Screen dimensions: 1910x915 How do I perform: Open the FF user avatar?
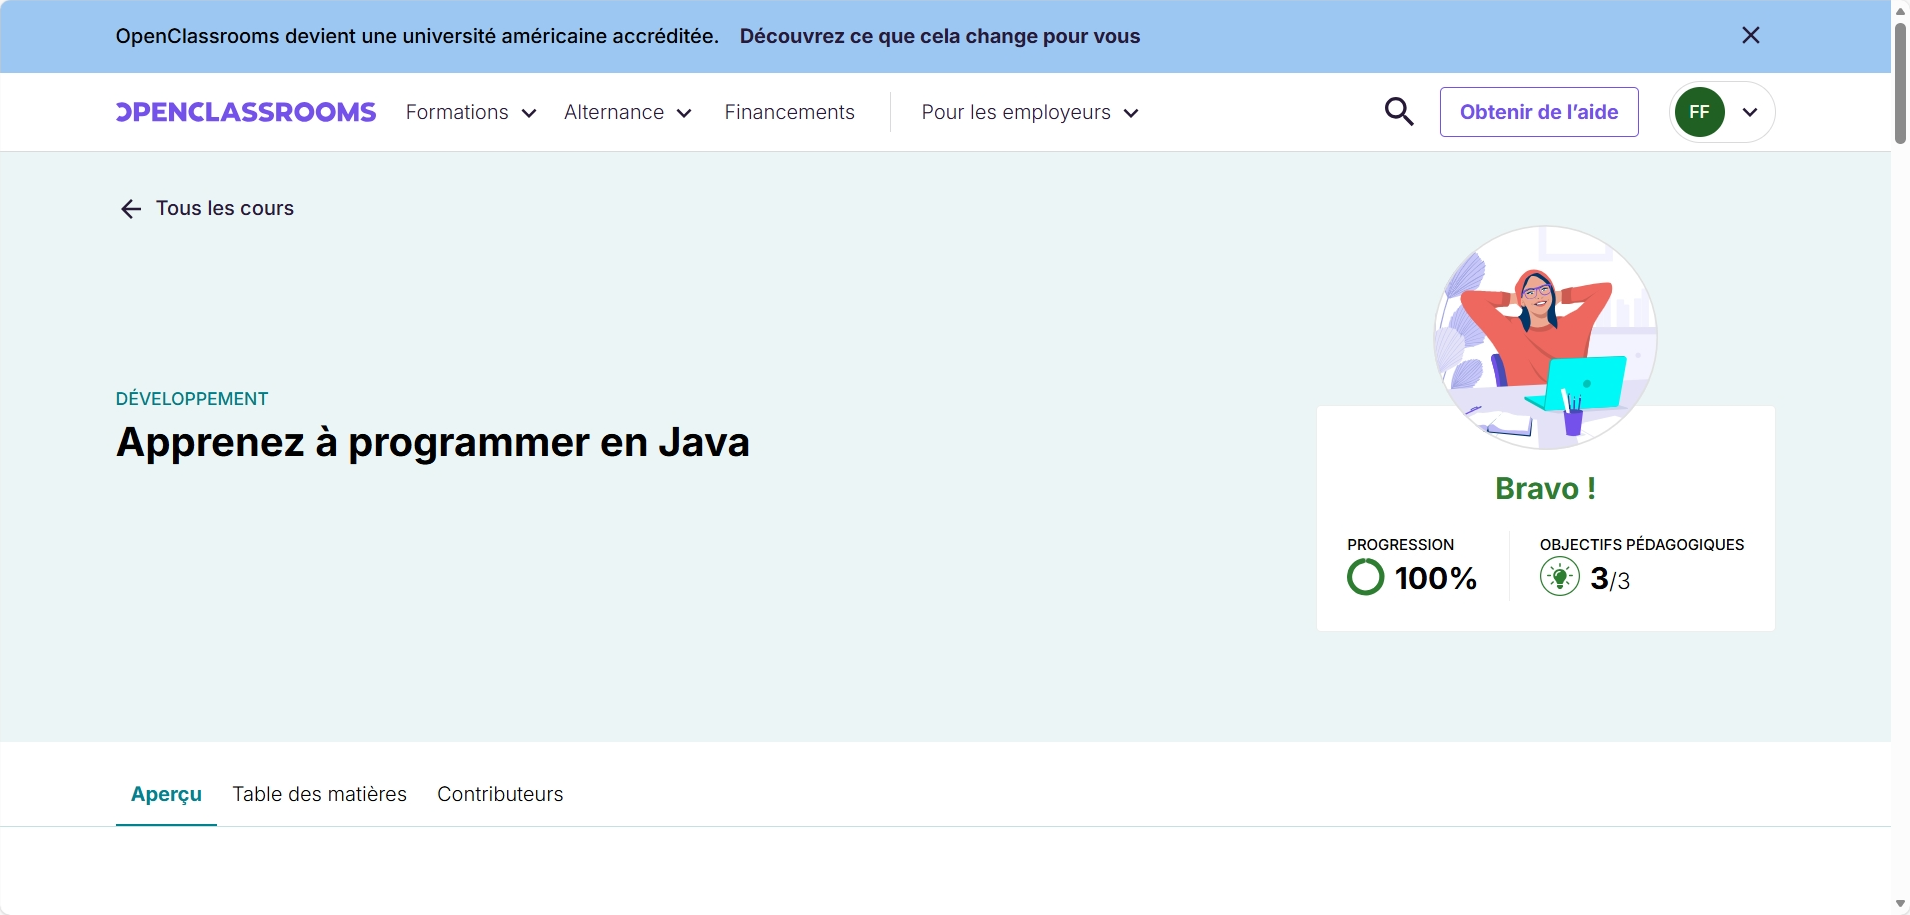point(1700,112)
